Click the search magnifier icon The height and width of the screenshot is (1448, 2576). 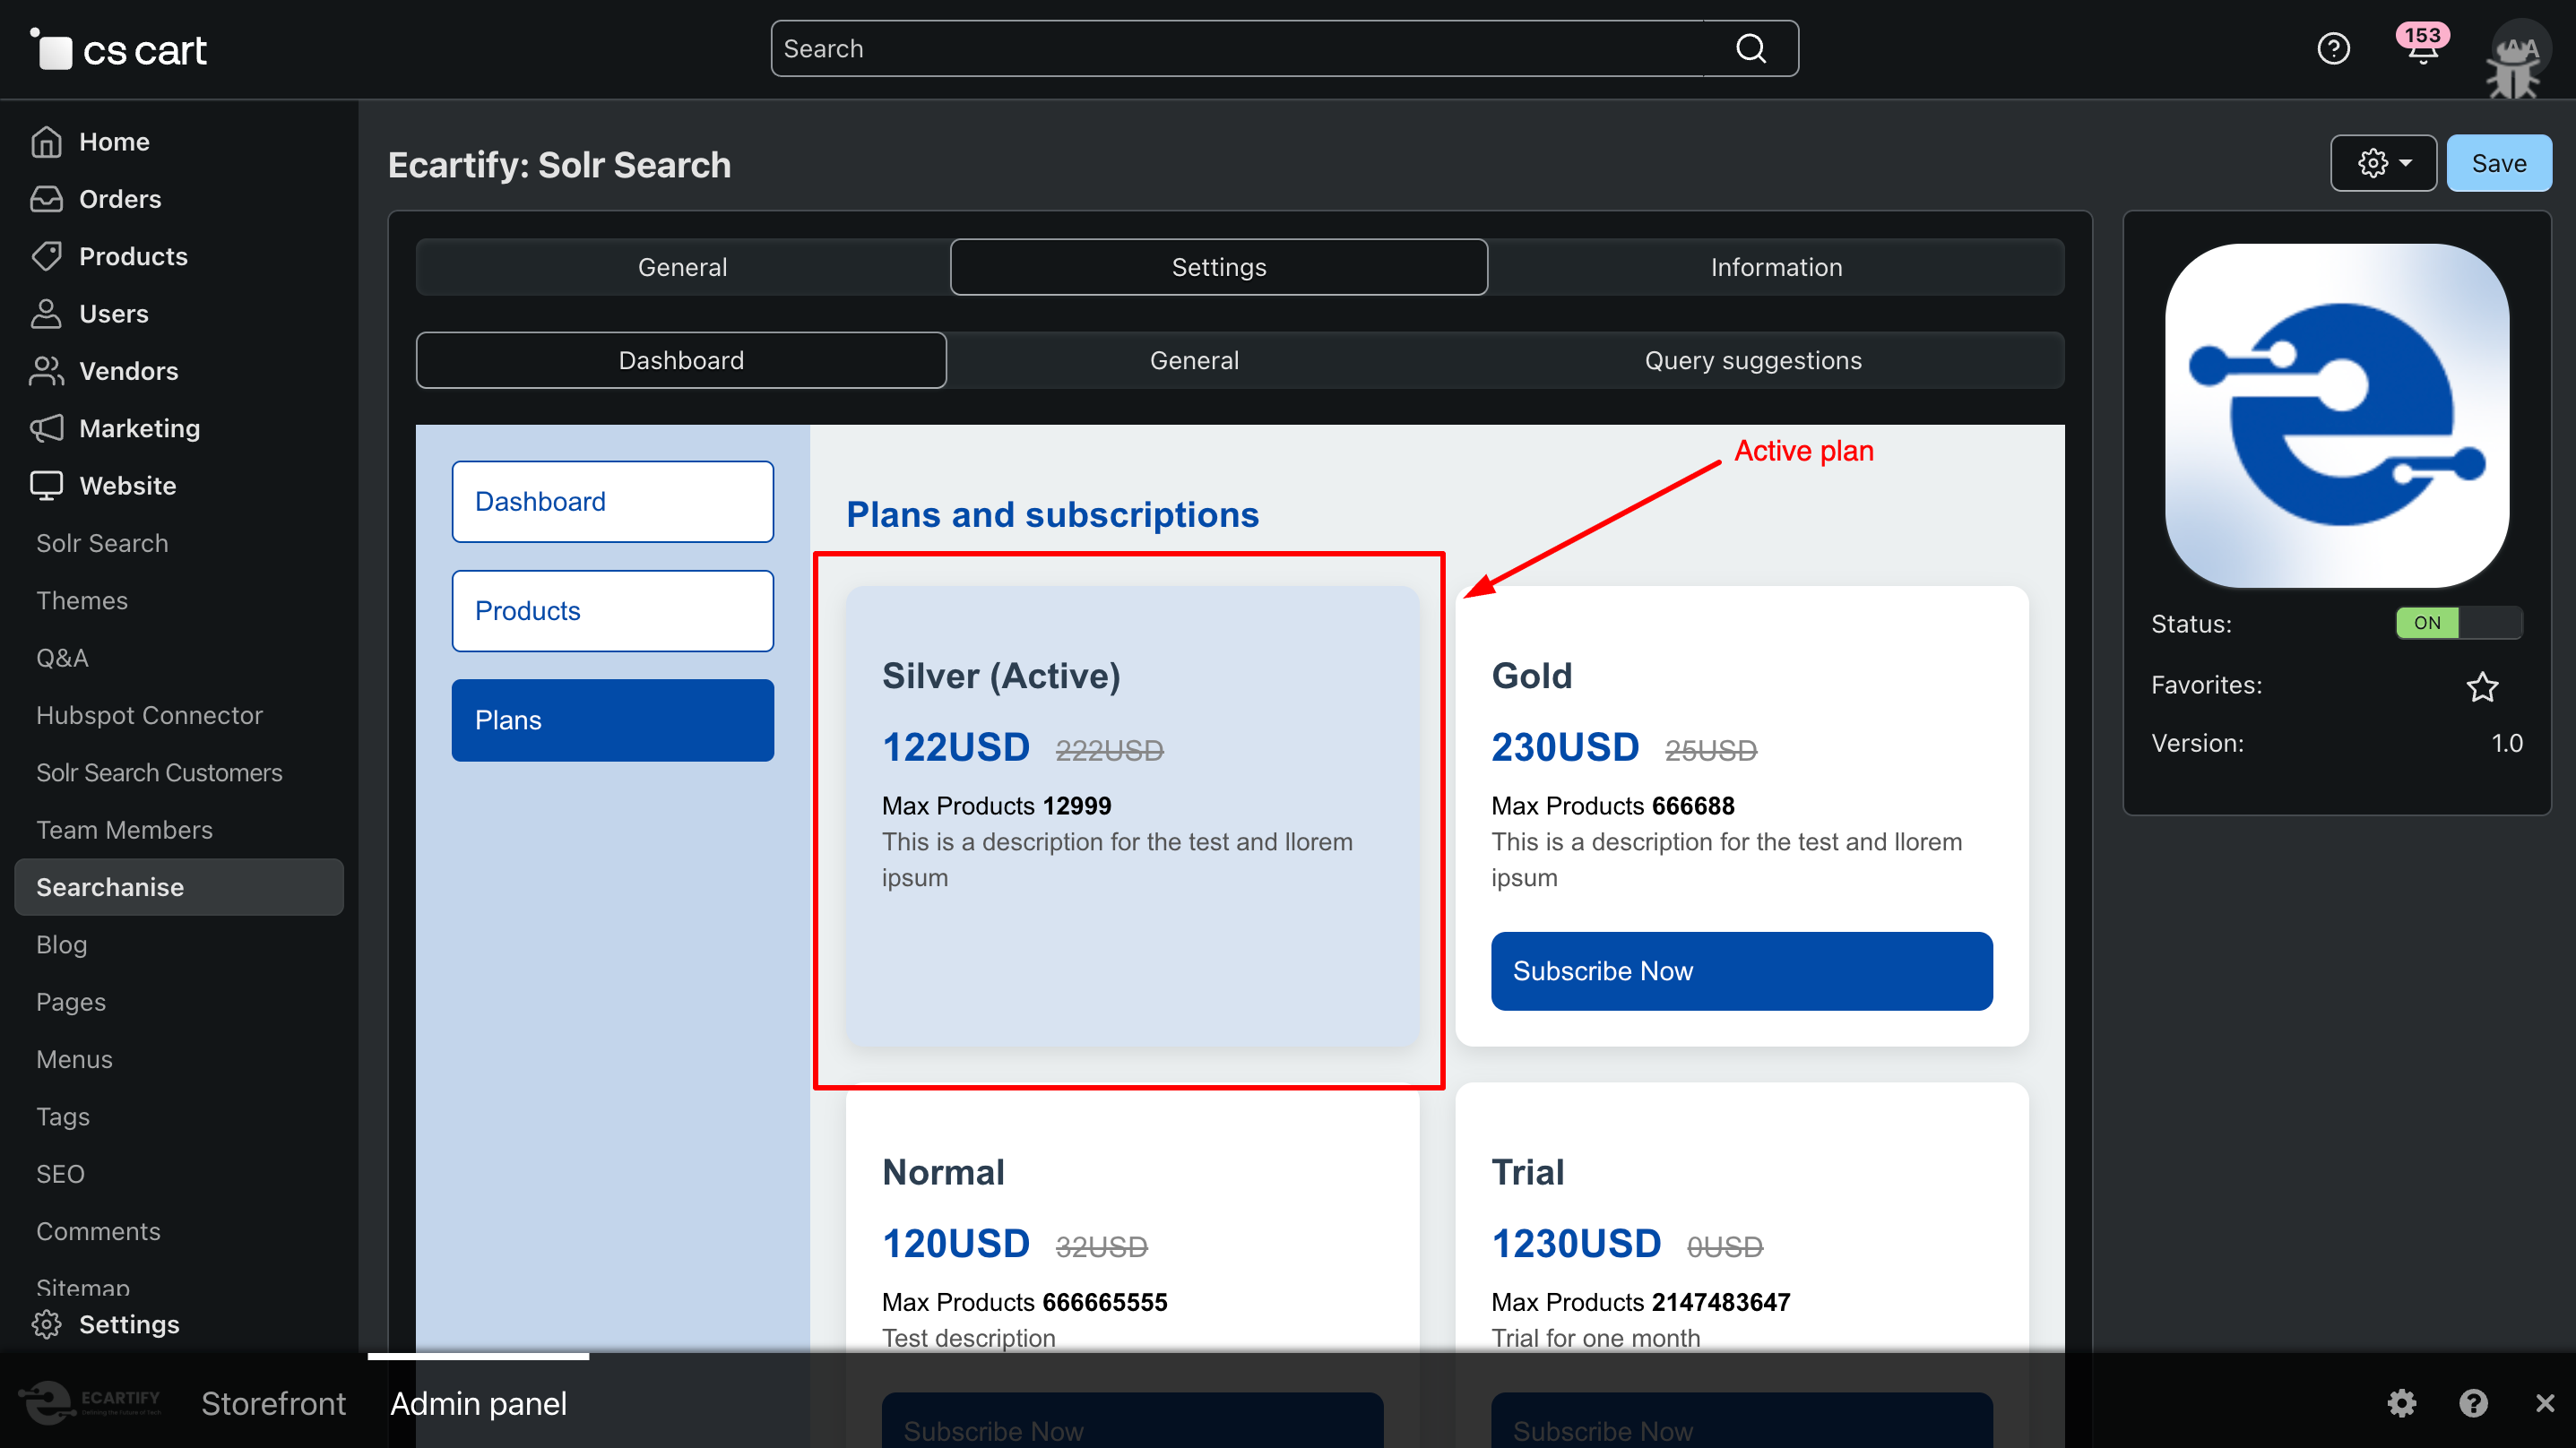[x=1749, y=47]
